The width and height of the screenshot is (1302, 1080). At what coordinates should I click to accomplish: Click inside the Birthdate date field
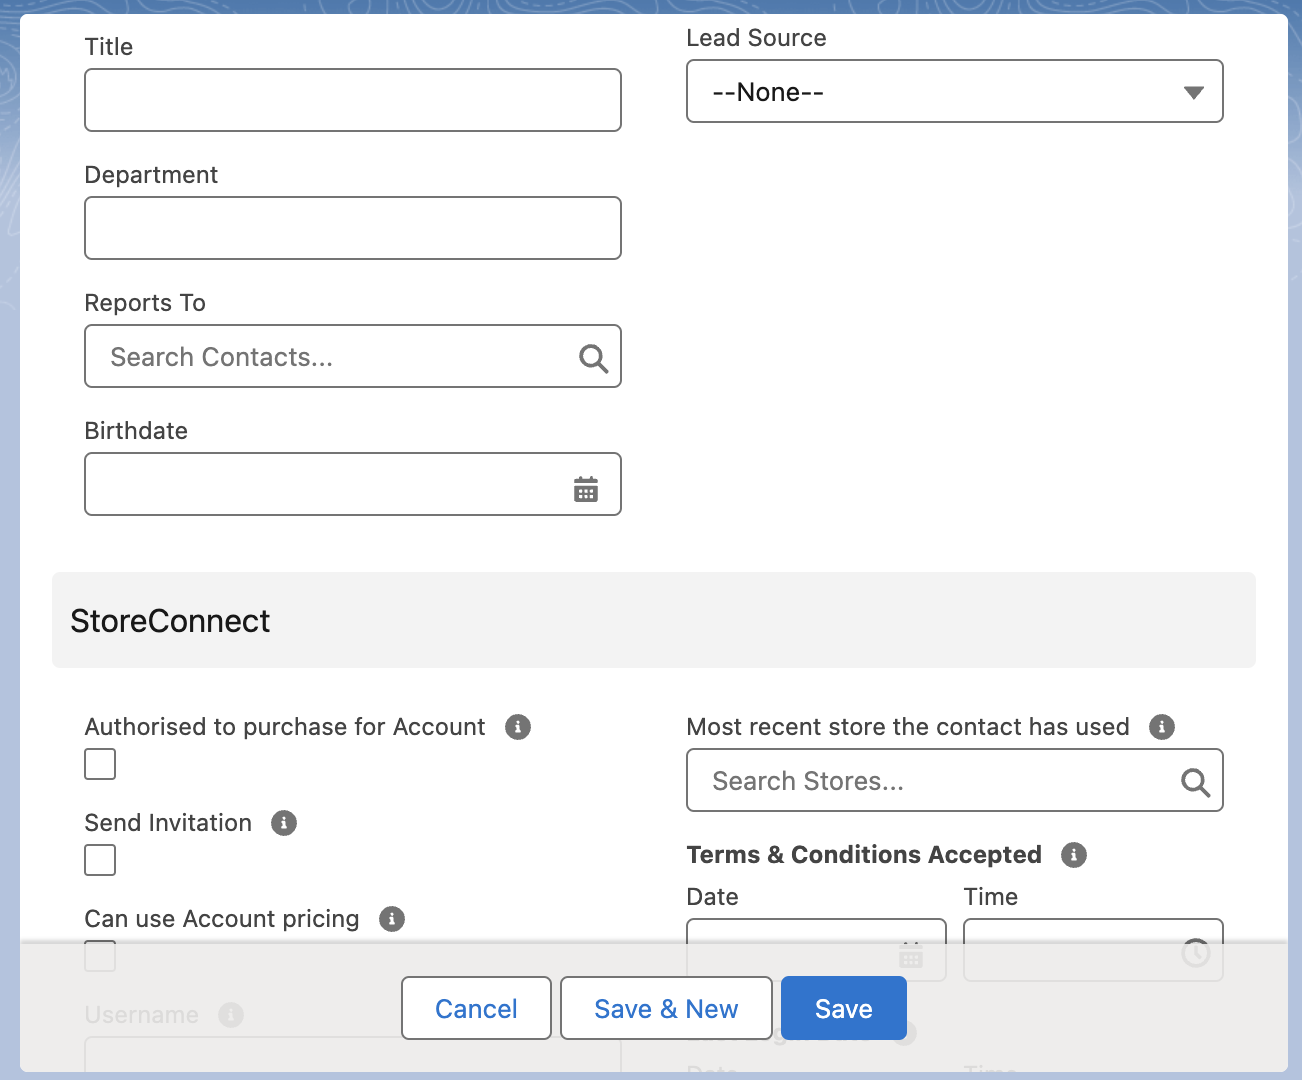(x=320, y=485)
